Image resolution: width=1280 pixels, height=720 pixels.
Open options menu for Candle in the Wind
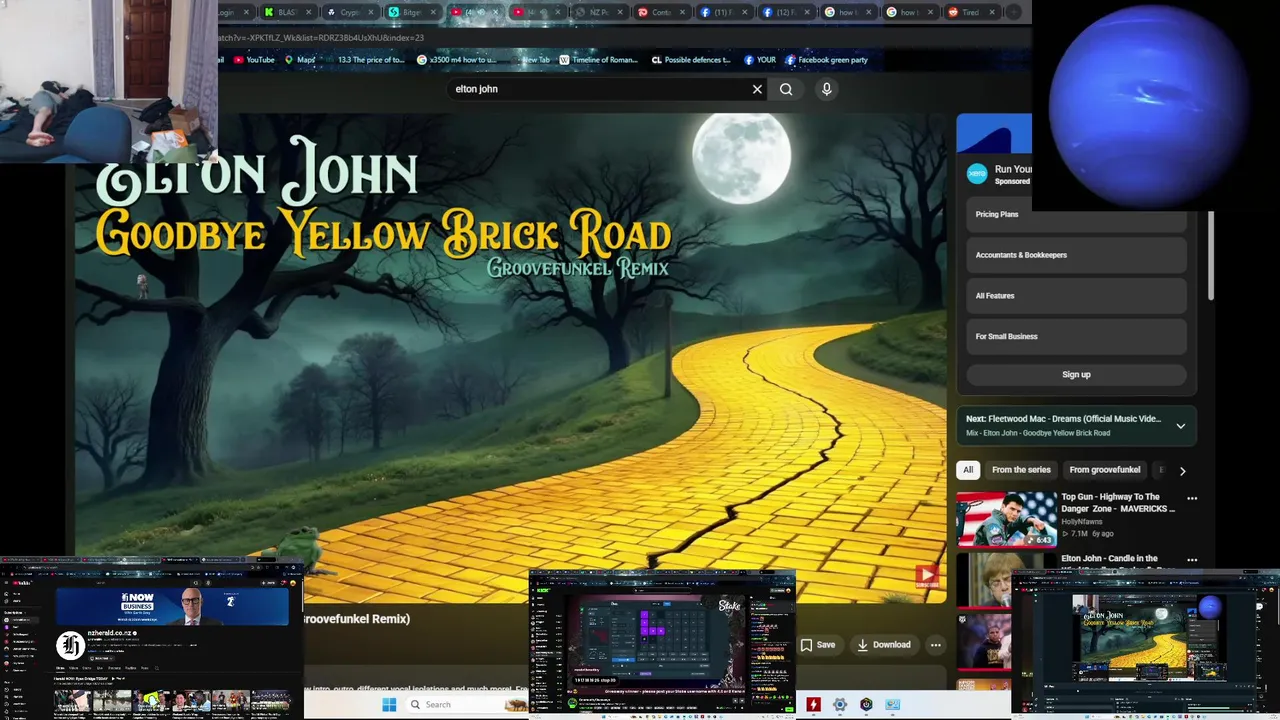pos(1191,560)
